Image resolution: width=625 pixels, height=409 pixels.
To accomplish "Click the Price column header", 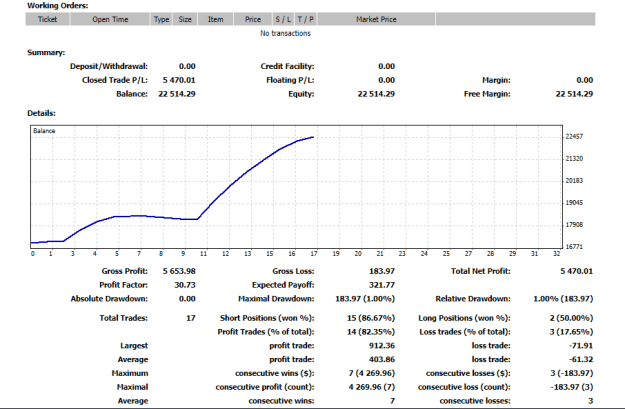I will 253,19.
